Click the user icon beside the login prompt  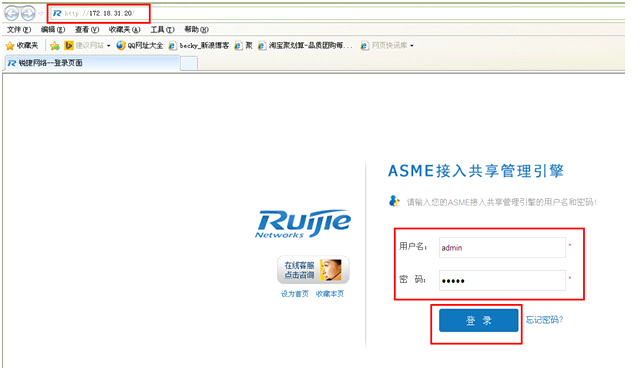pos(394,201)
